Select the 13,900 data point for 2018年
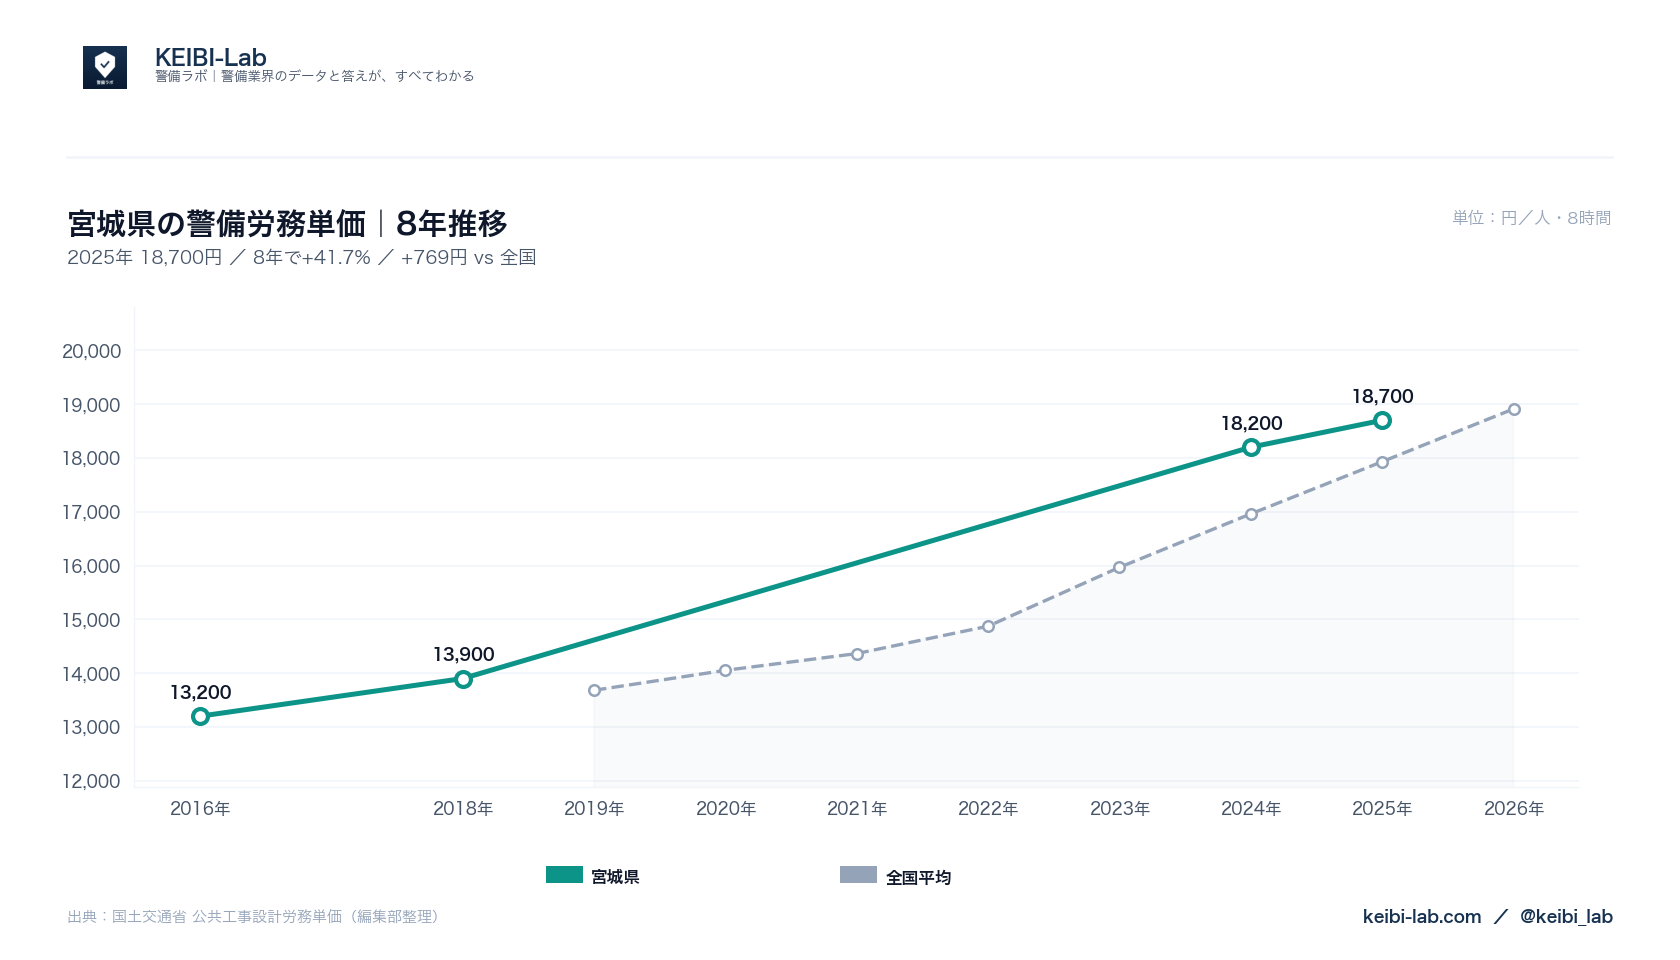 coord(463,679)
